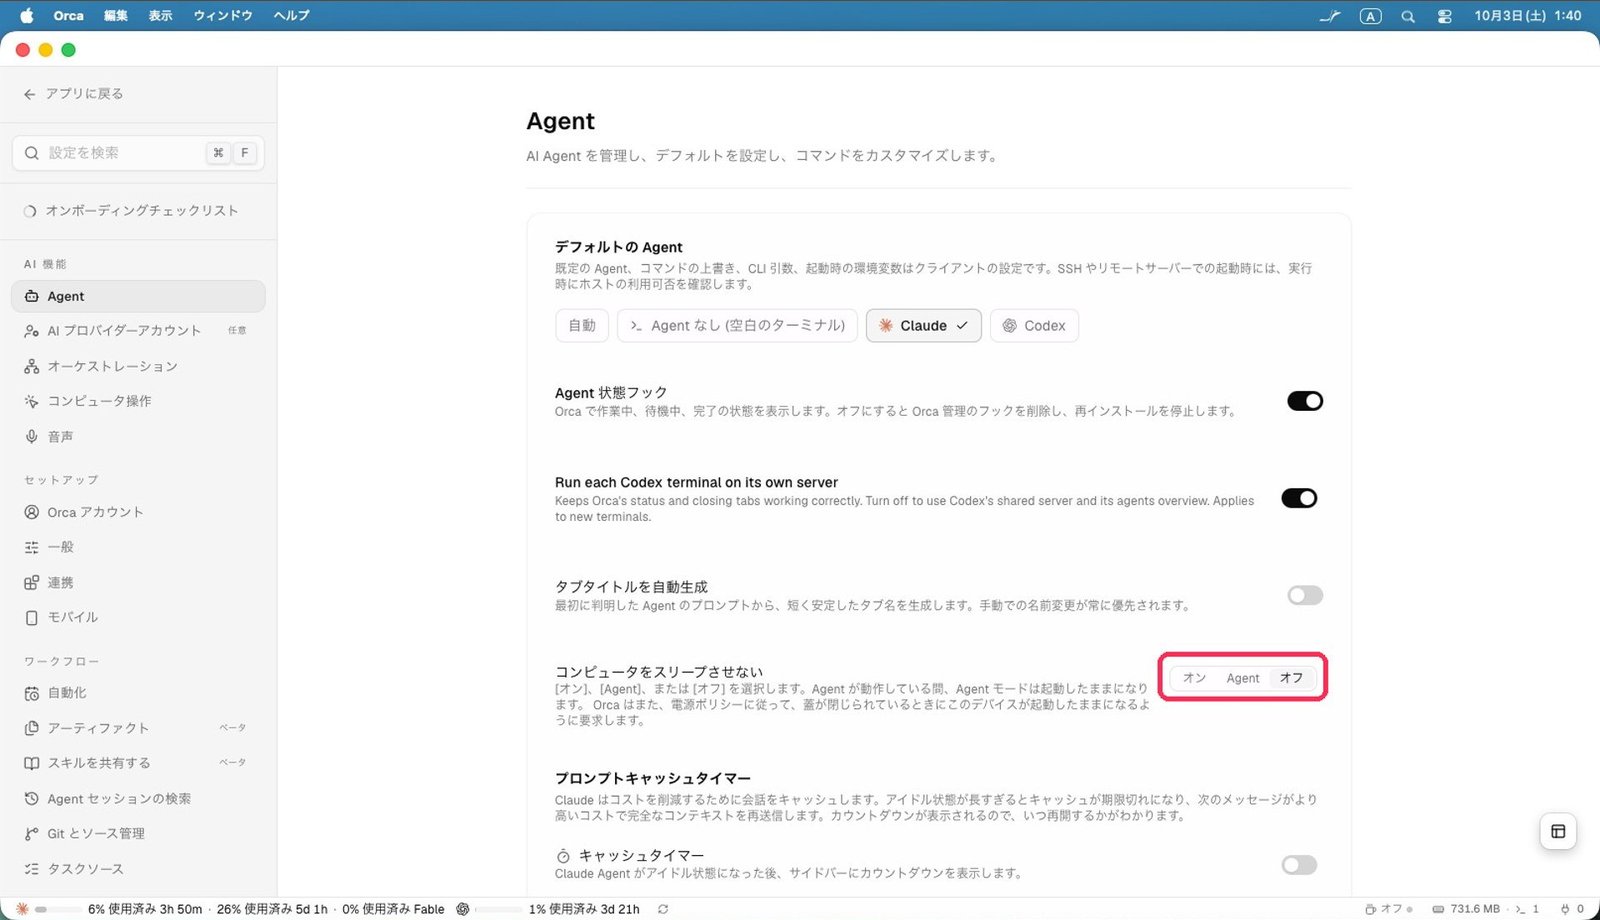Open the ウィンドウ menu in menu bar
This screenshot has width=1600, height=920.
pos(222,16)
